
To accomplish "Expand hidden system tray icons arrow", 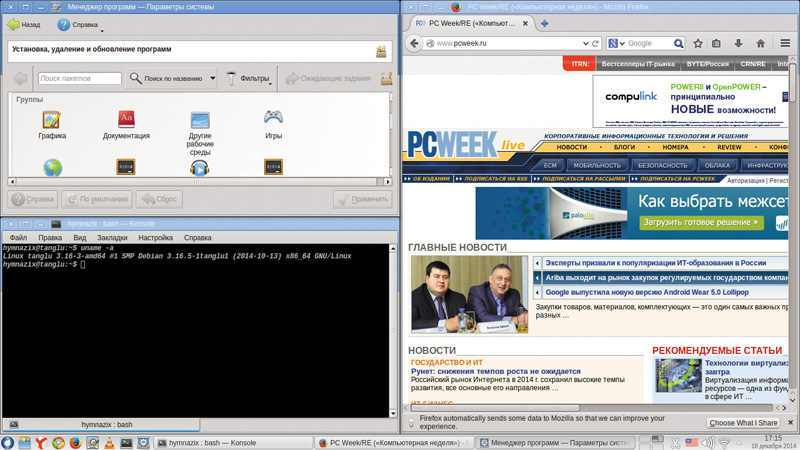I will [740, 443].
